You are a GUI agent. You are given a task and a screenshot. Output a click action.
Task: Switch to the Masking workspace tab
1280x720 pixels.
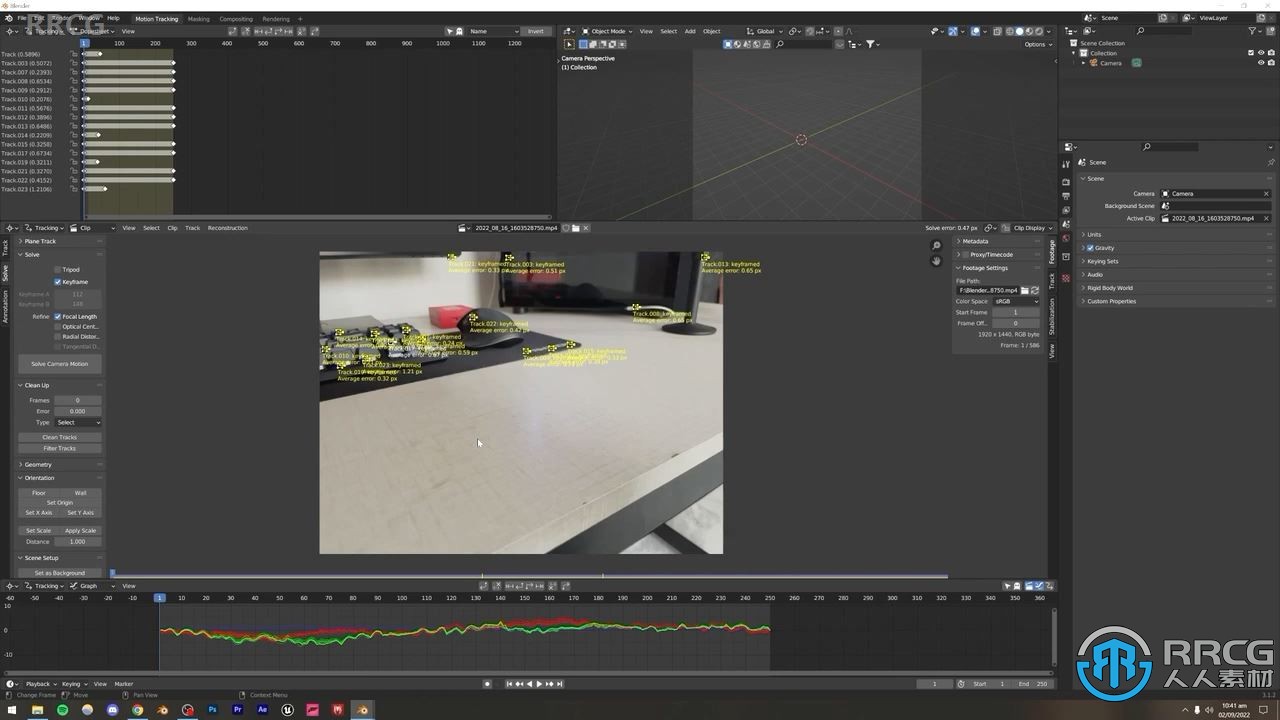point(199,18)
